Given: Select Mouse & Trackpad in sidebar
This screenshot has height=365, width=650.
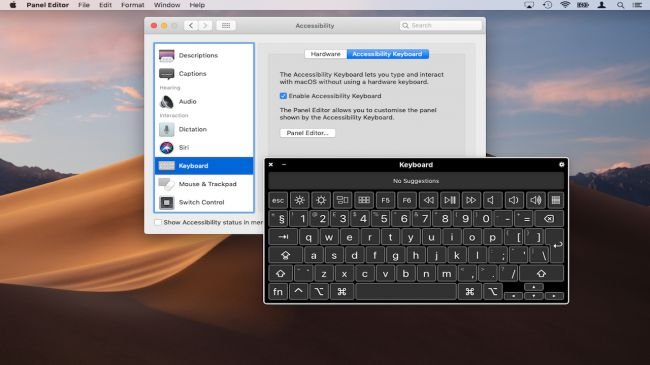Looking at the screenshot, I should click(204, 184).
